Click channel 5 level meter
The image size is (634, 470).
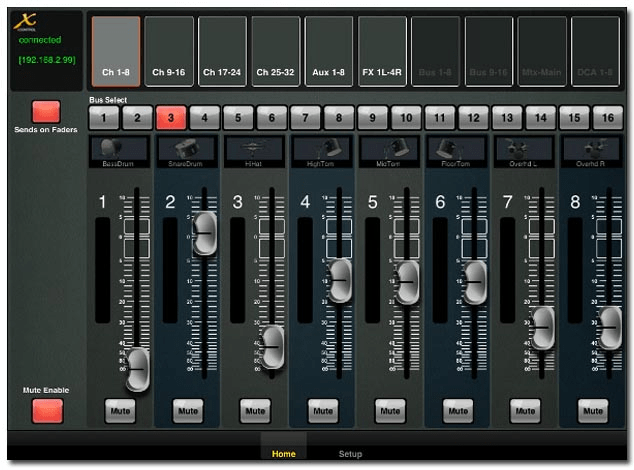pos(373,270)
